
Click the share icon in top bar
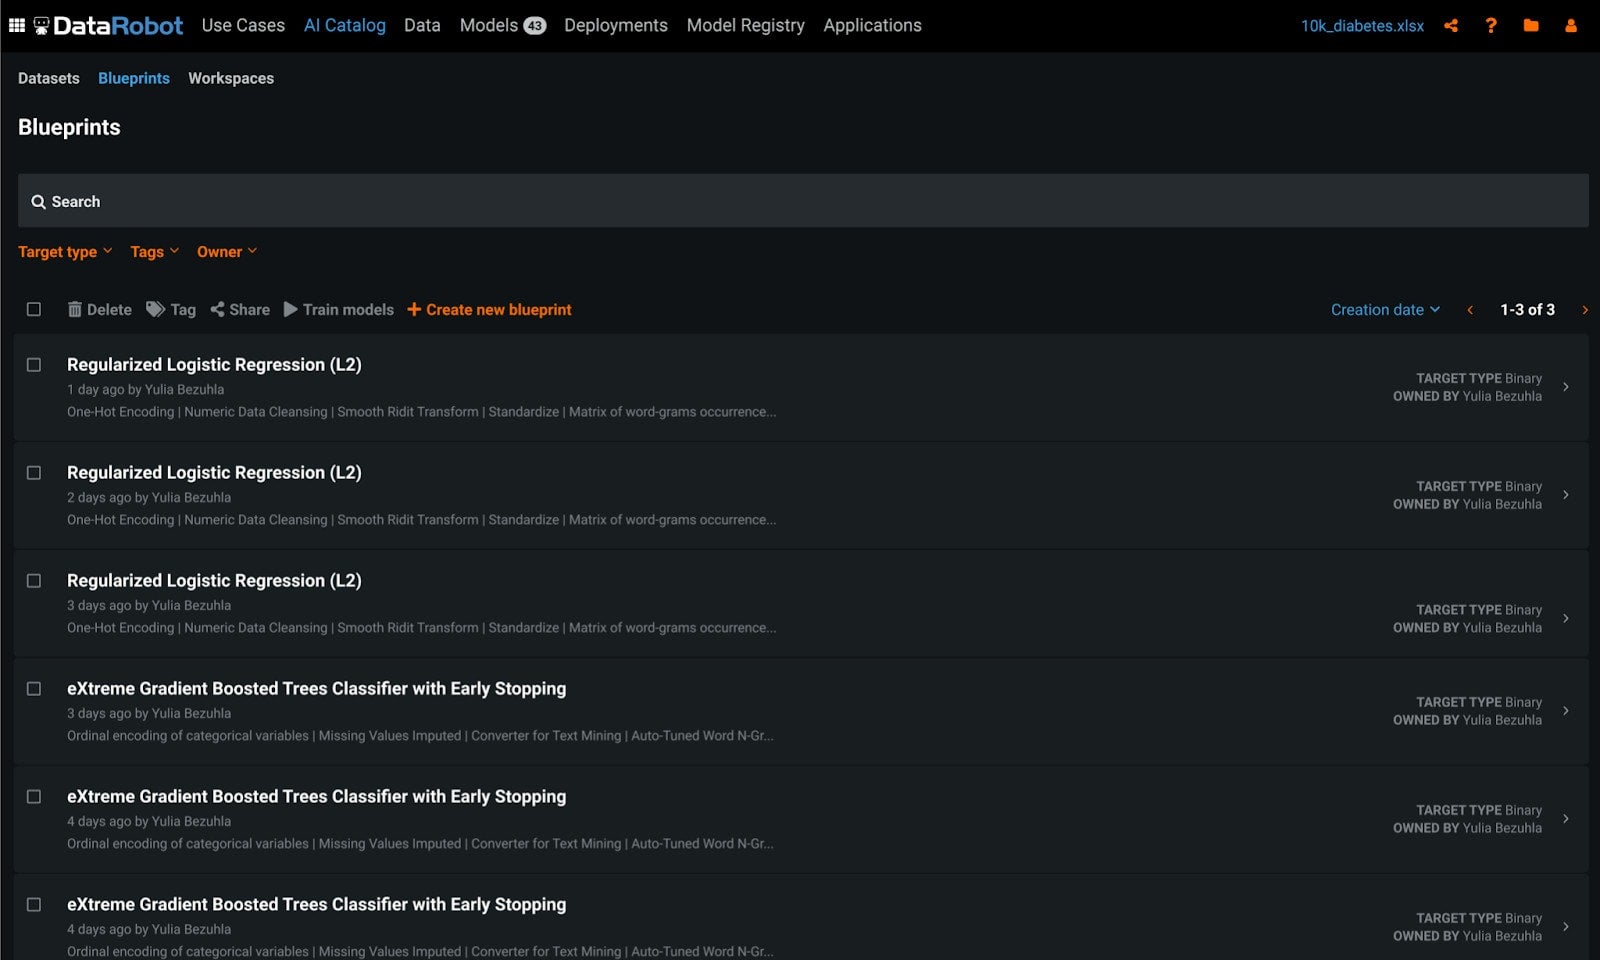pyautogui.click(x=1451, y=26)
